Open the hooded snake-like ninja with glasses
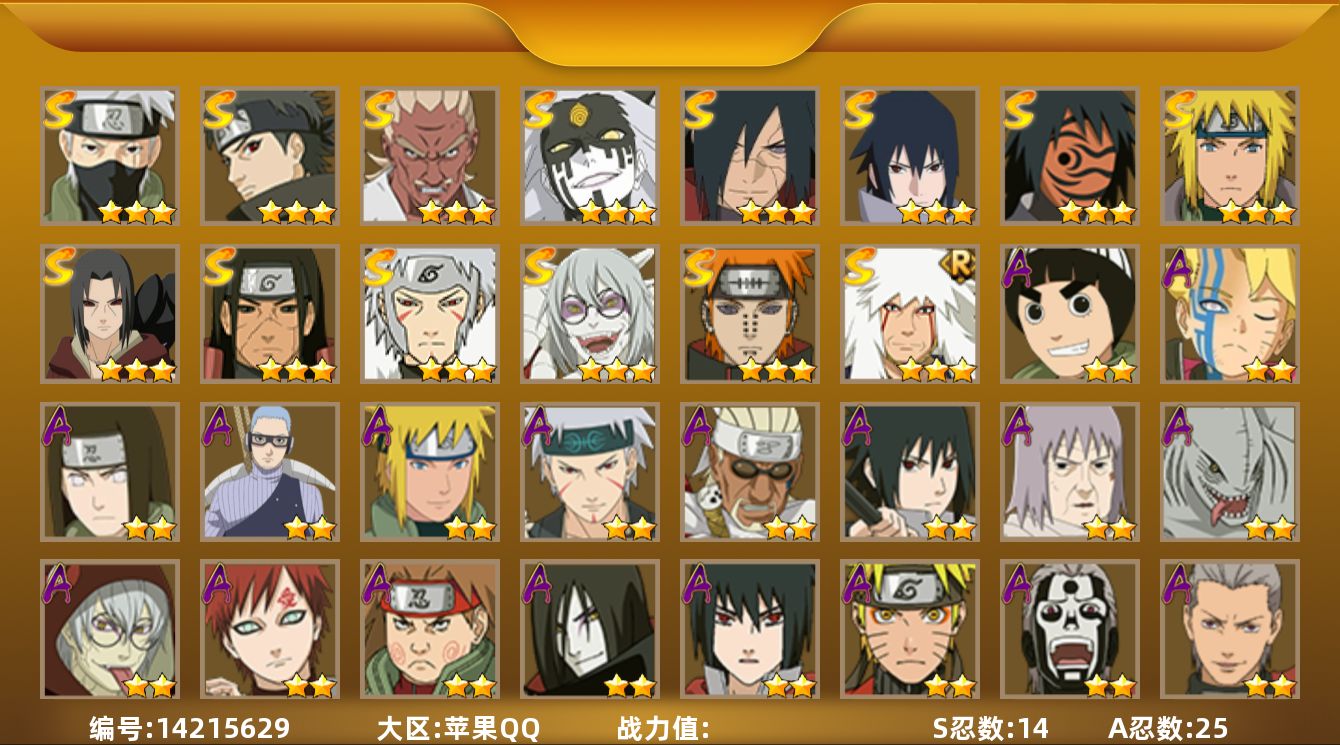Viewport: 1340px width, 745px height. point(109,629)
